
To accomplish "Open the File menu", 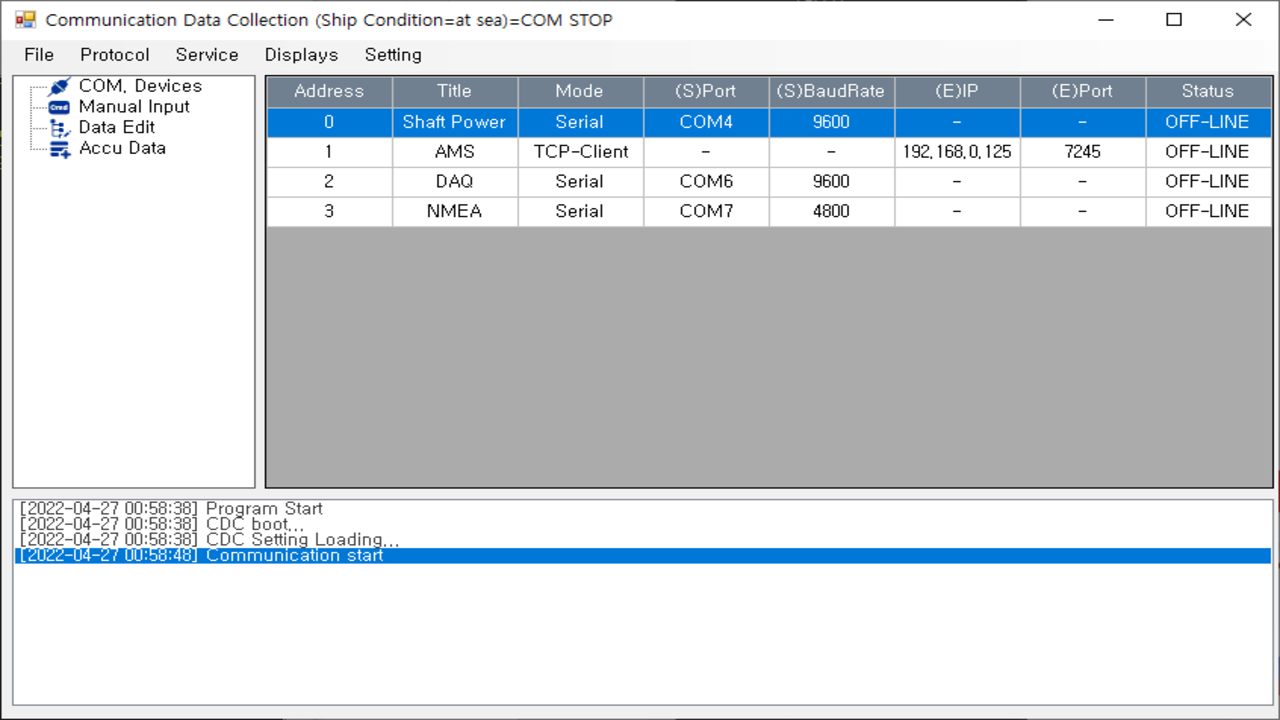I will click(39, 55).
